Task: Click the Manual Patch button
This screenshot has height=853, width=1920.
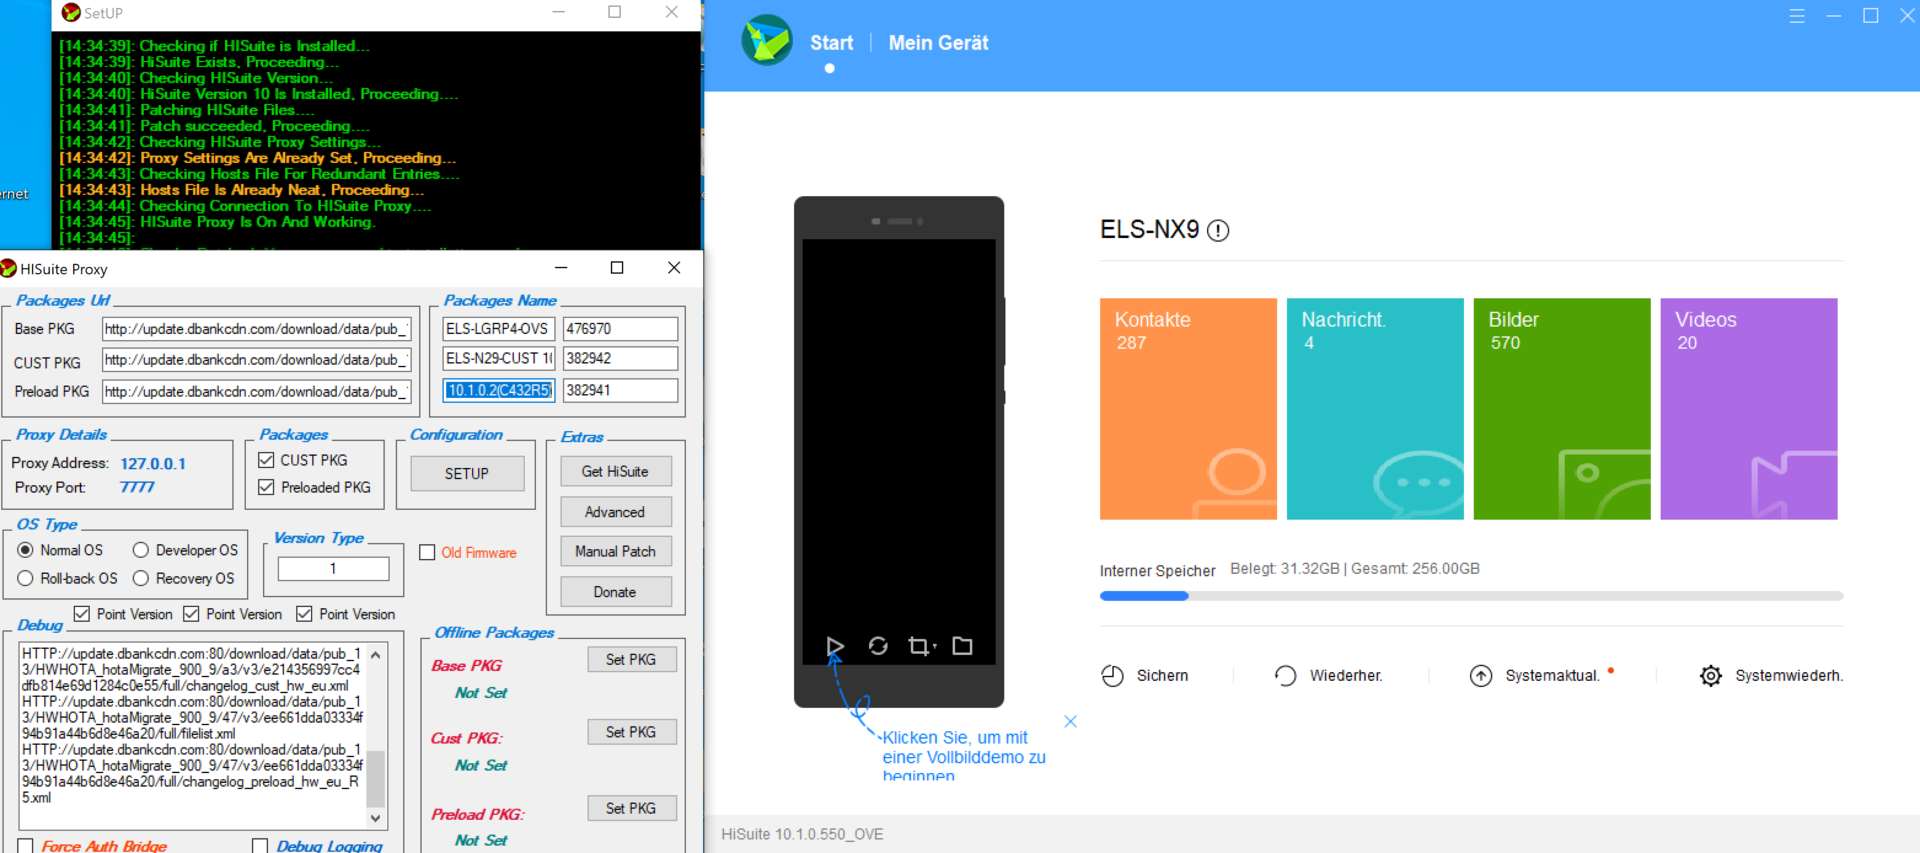Action: click(615, 551)
